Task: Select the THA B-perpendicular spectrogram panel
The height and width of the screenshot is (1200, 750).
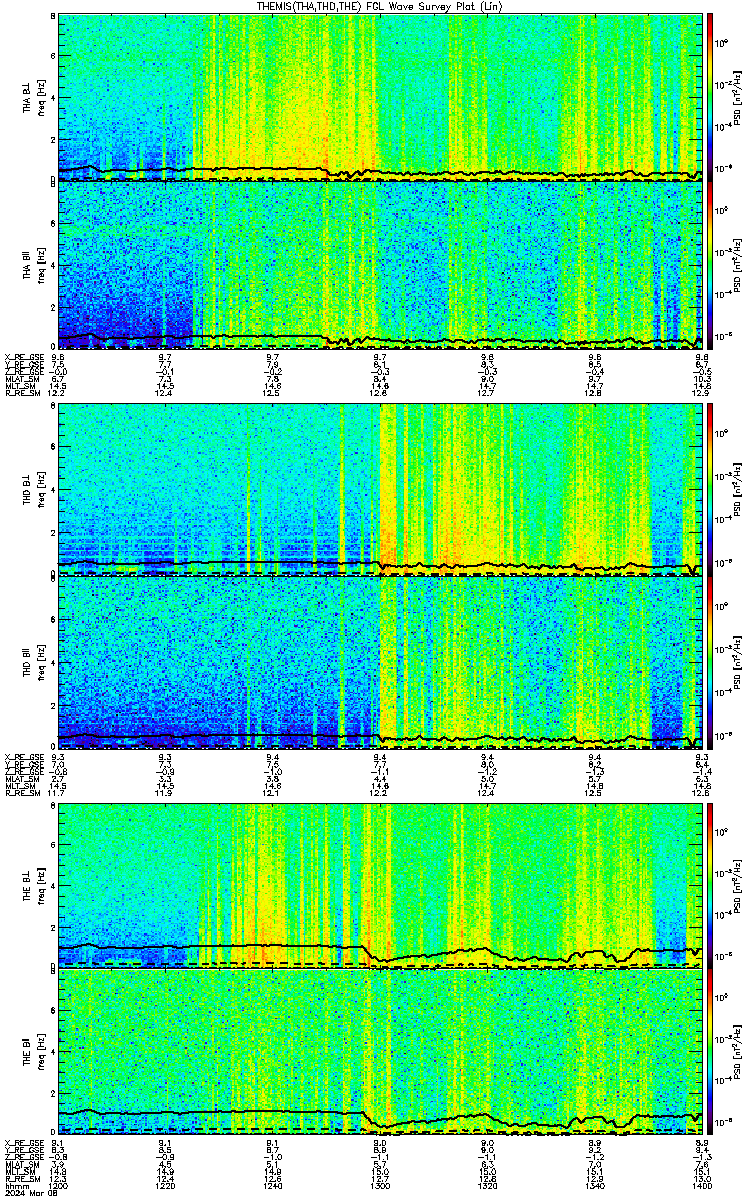Action: click(x=380, y=98)
